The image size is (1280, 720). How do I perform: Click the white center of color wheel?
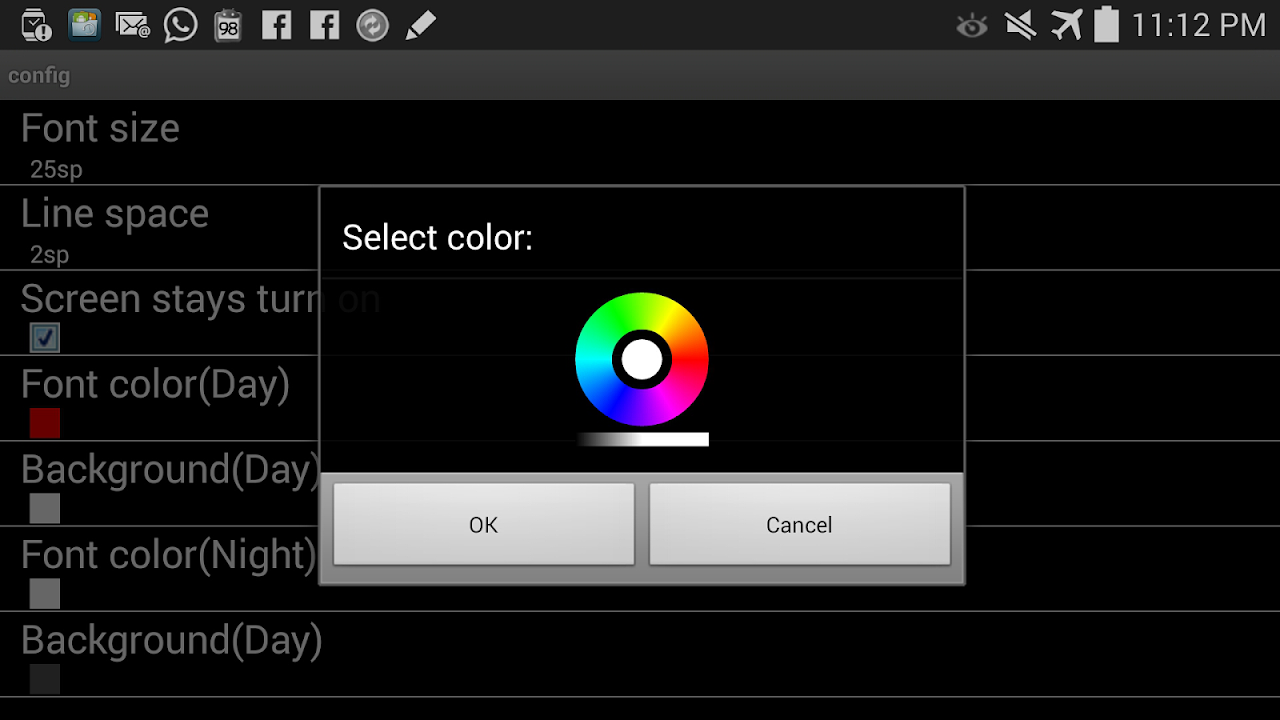point(642,360)
